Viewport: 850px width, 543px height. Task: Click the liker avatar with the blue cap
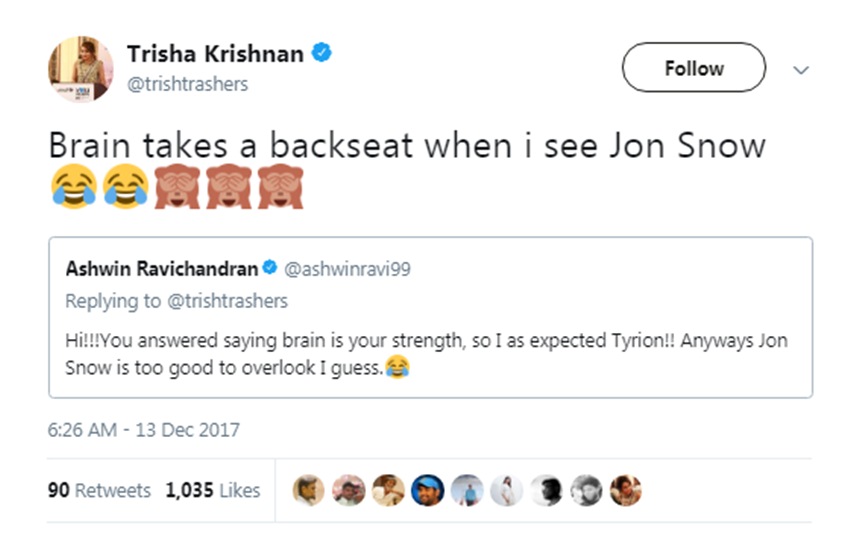(x=427, y=490)
